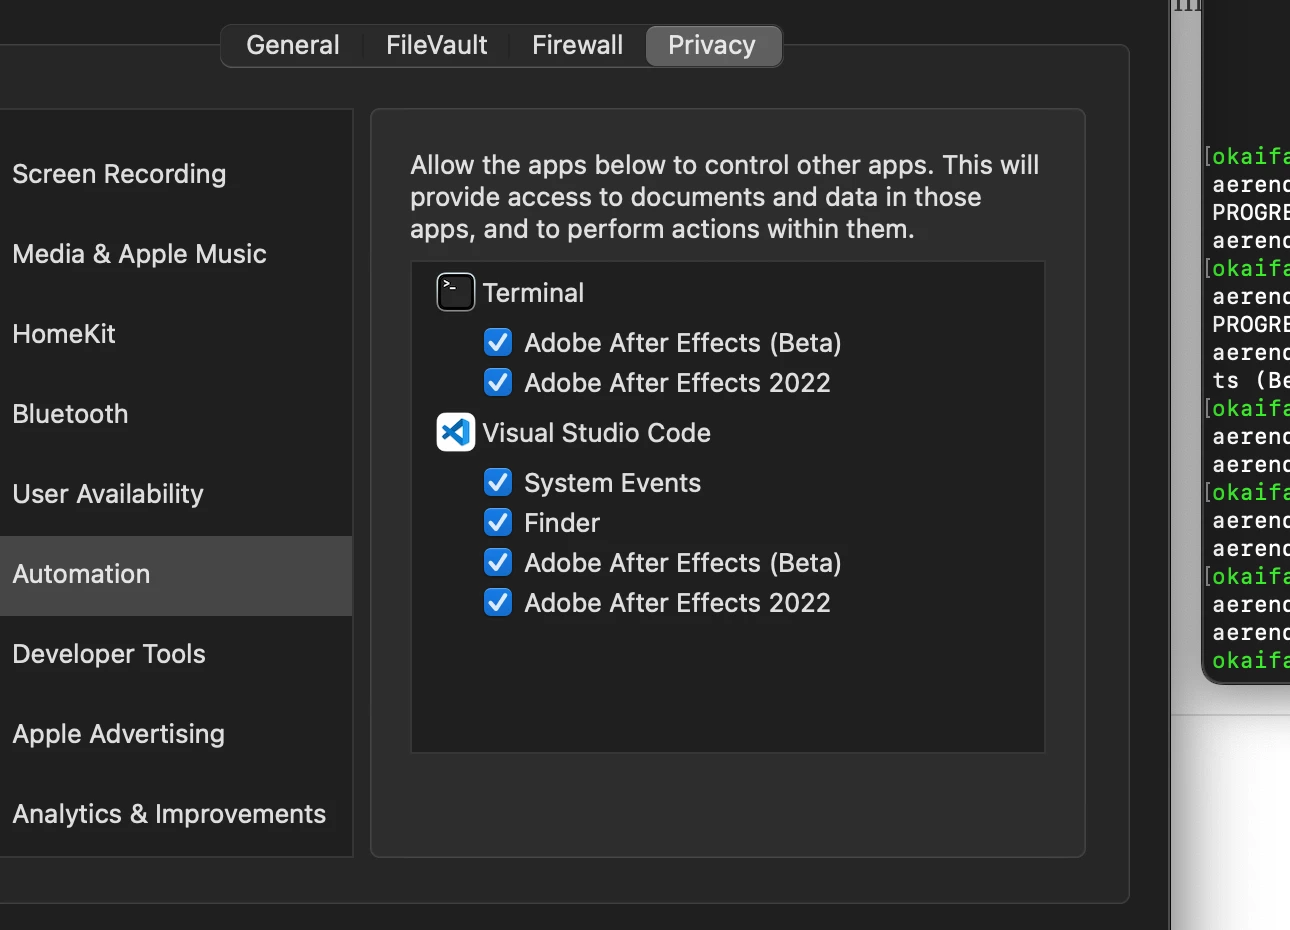Choose Bluetooth in the sidebar list

click(x=70, y=414)
